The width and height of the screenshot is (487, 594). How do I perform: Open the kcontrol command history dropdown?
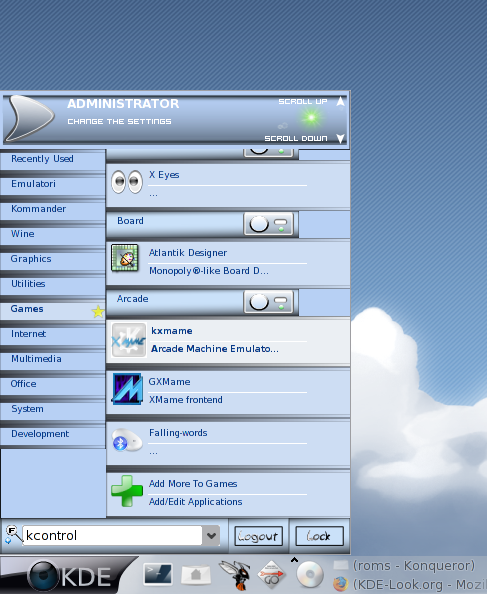211,536
